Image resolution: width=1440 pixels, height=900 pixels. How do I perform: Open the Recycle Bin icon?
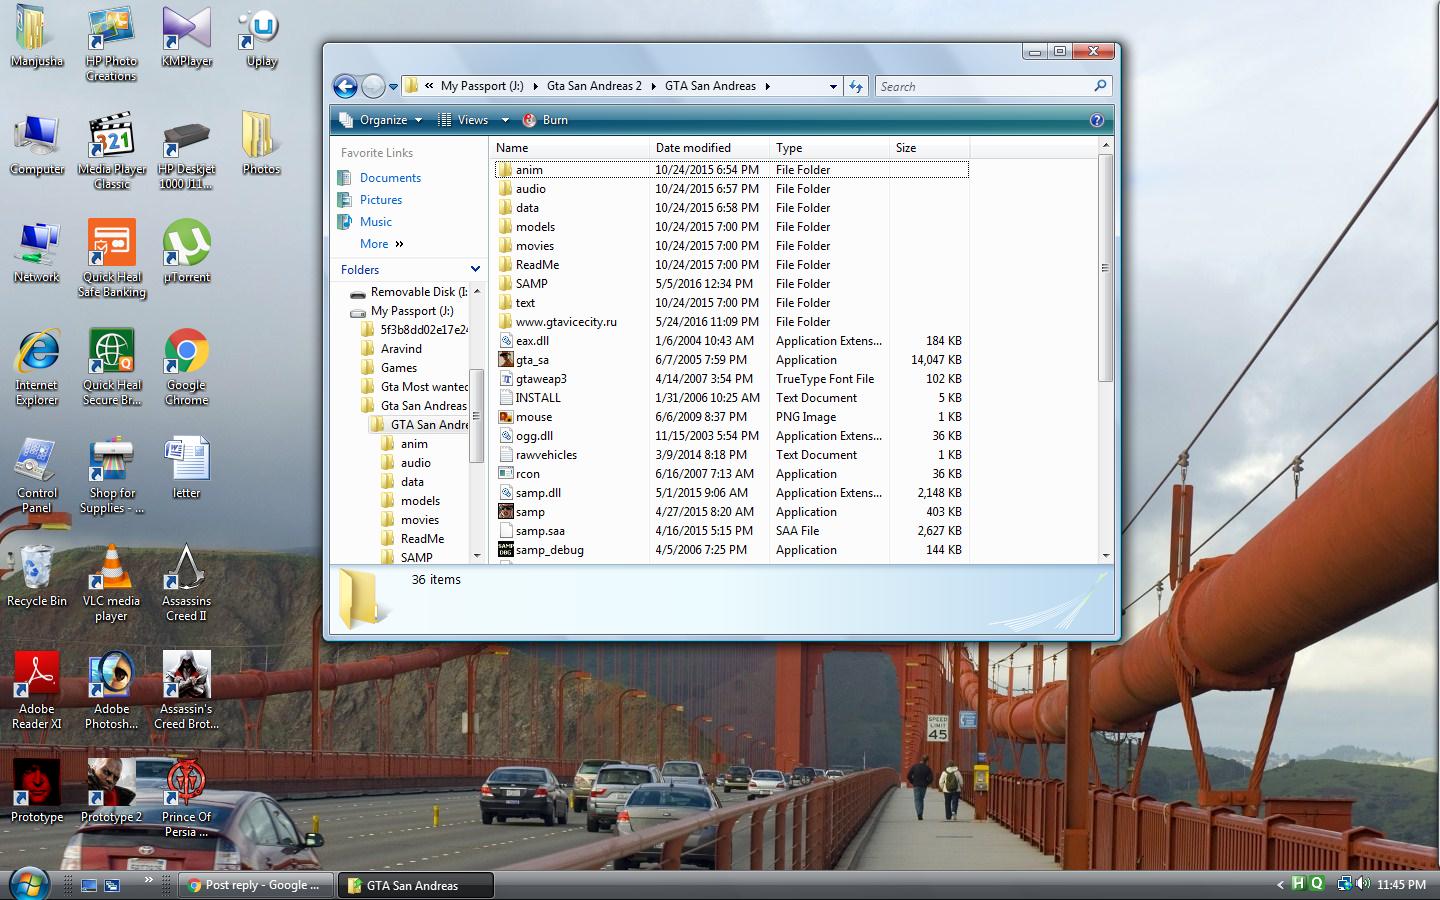pos(37,576)
